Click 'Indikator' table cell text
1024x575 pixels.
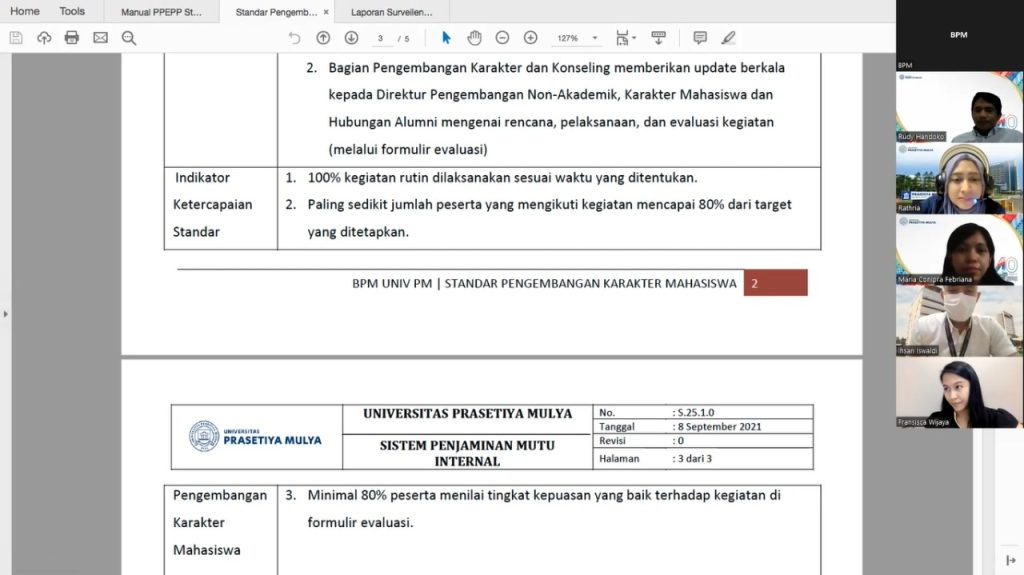[202, 178]
